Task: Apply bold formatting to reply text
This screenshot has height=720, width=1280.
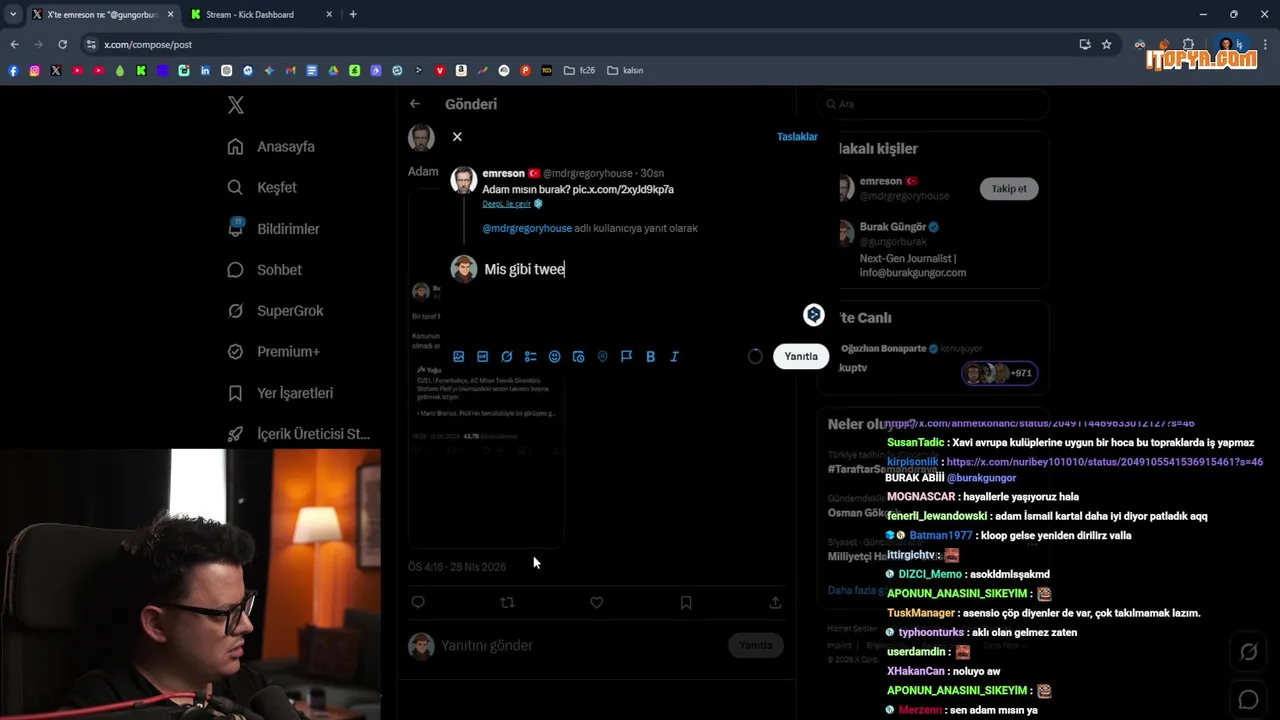Action: click(x=651, y=356)
